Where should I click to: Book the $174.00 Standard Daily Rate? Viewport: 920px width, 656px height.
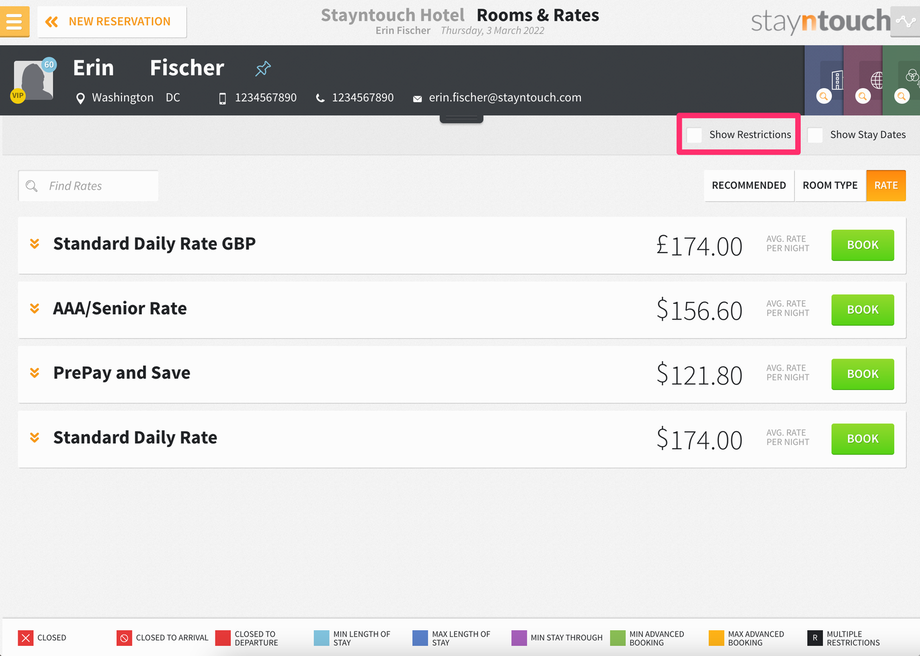coord(862,439)
